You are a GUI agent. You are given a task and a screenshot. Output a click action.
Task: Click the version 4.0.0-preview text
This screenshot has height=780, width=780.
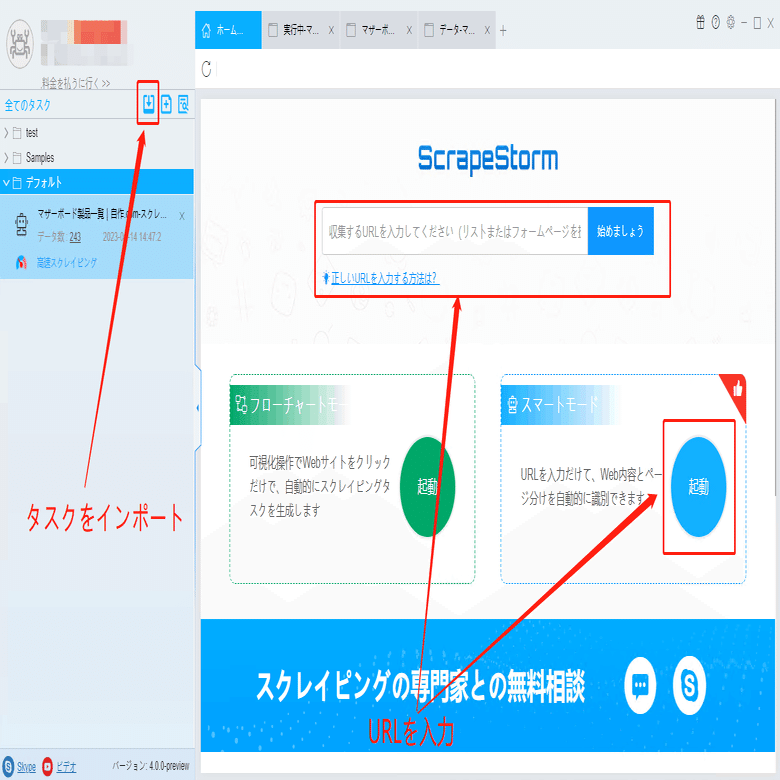tap(151, 766)
